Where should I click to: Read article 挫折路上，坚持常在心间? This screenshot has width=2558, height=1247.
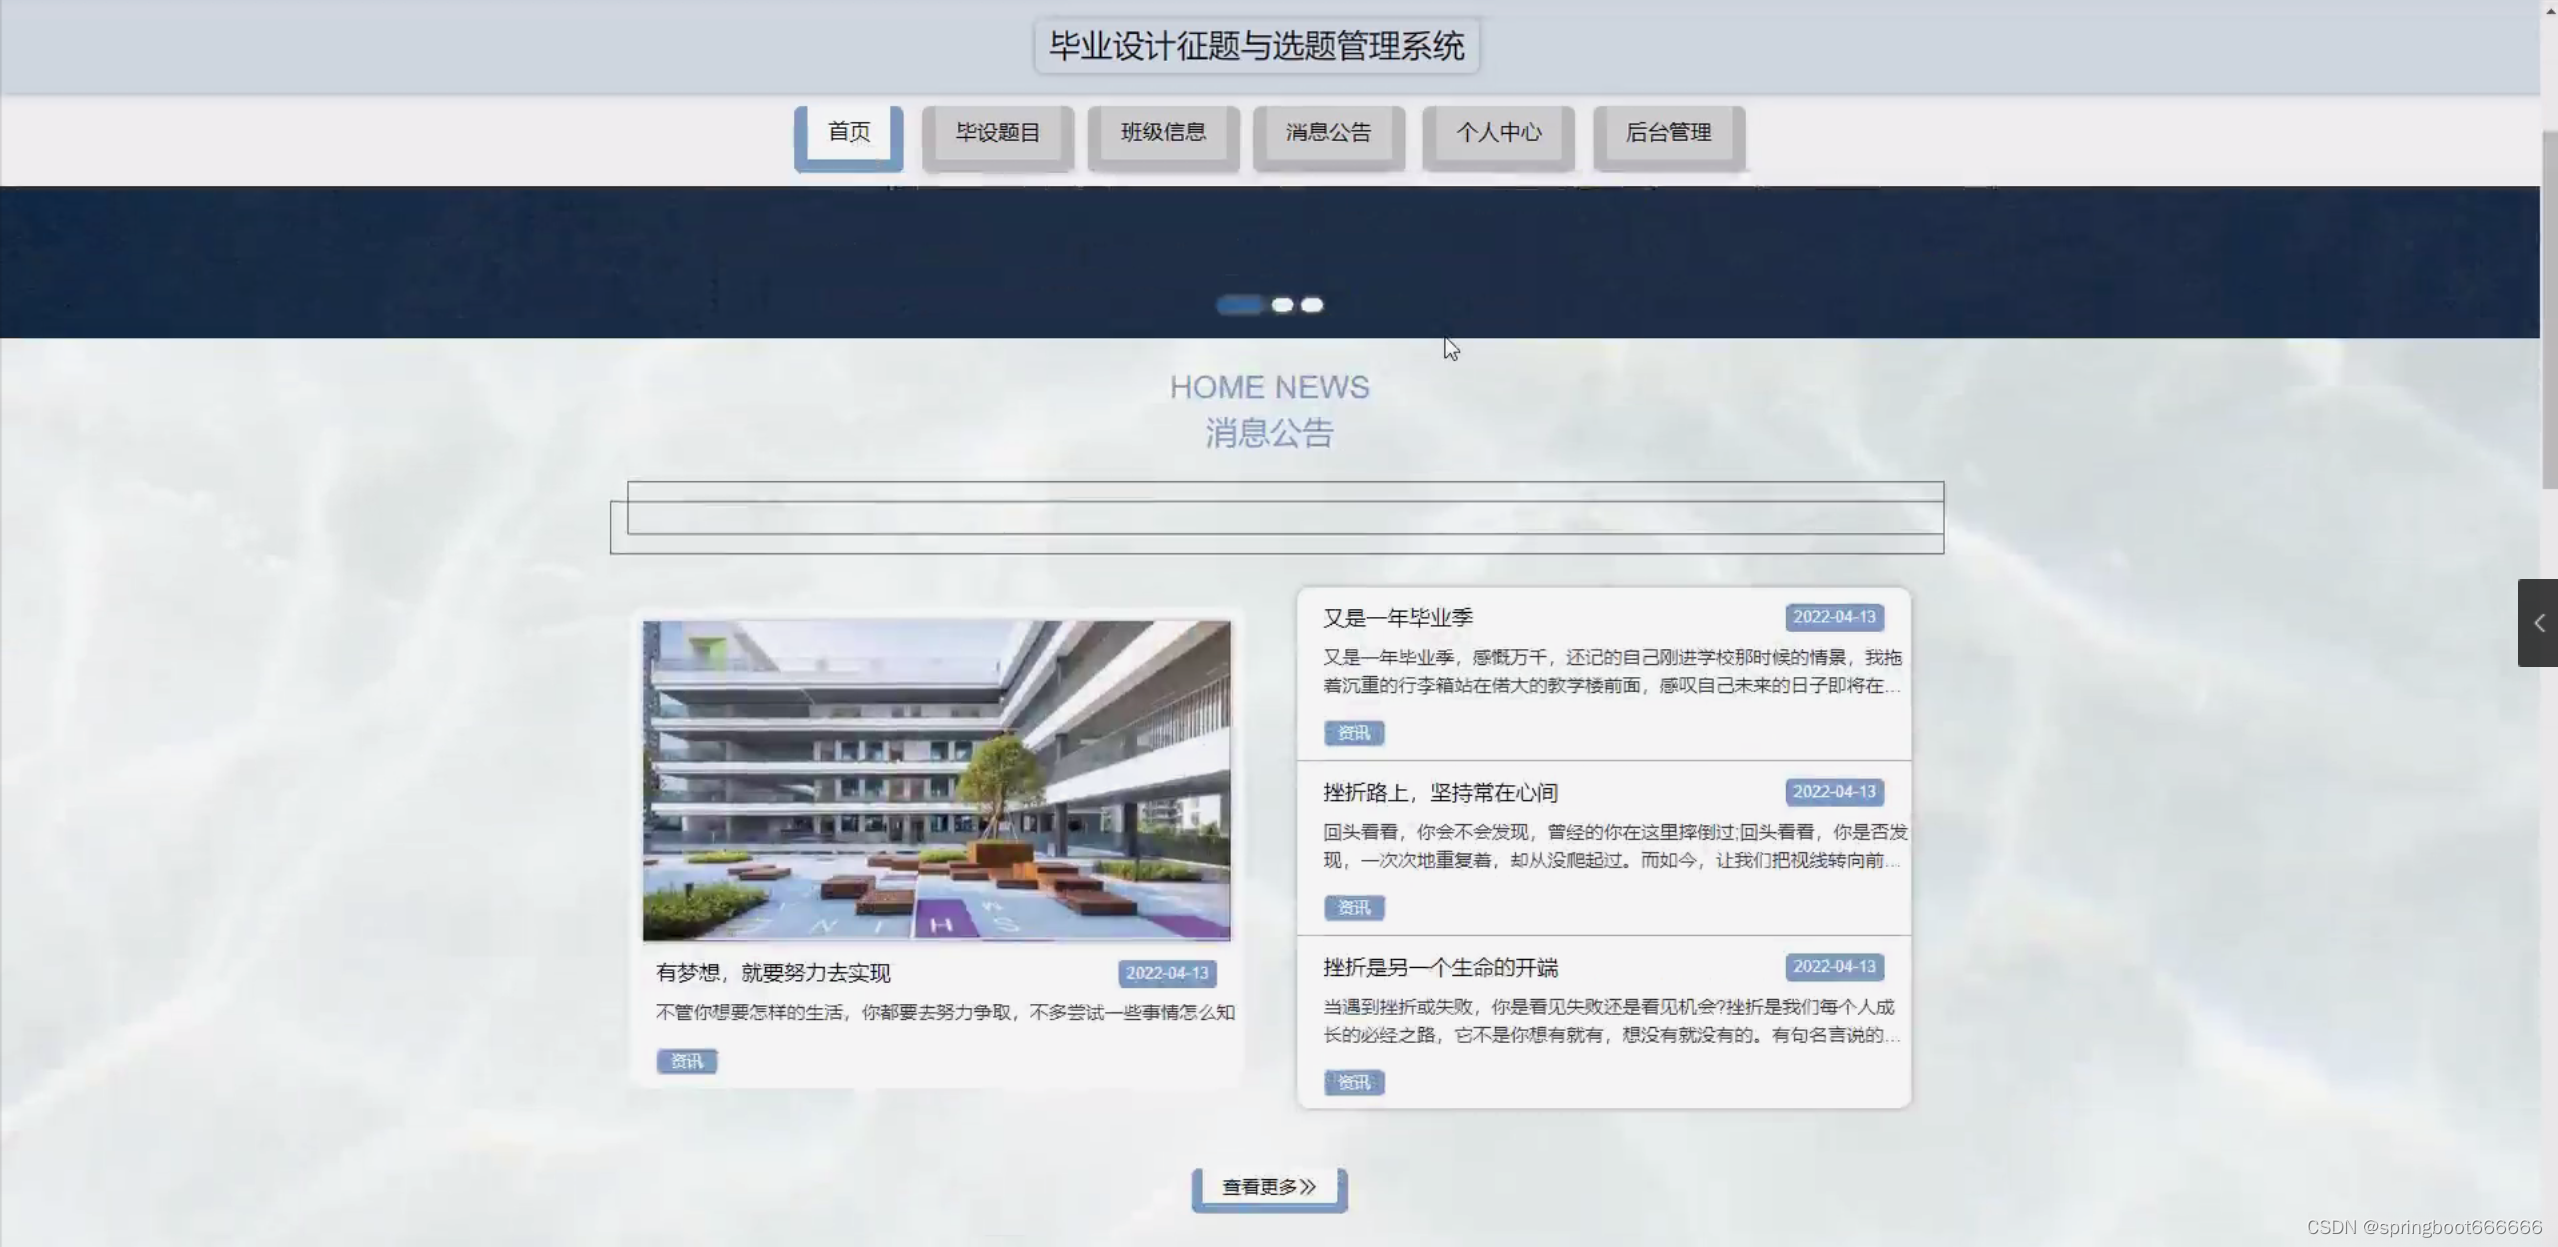pyautogui.click(x=1440, y=793)
